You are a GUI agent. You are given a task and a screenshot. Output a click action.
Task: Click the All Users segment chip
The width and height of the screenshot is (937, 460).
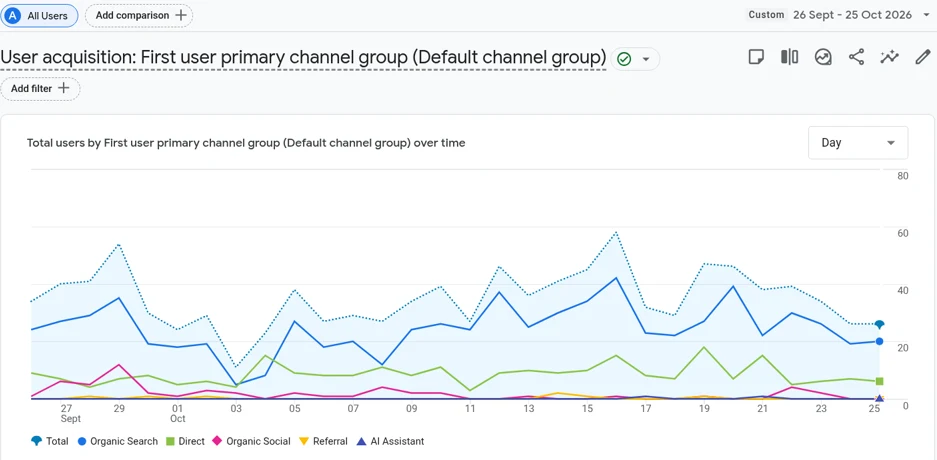tap(40, 16)
